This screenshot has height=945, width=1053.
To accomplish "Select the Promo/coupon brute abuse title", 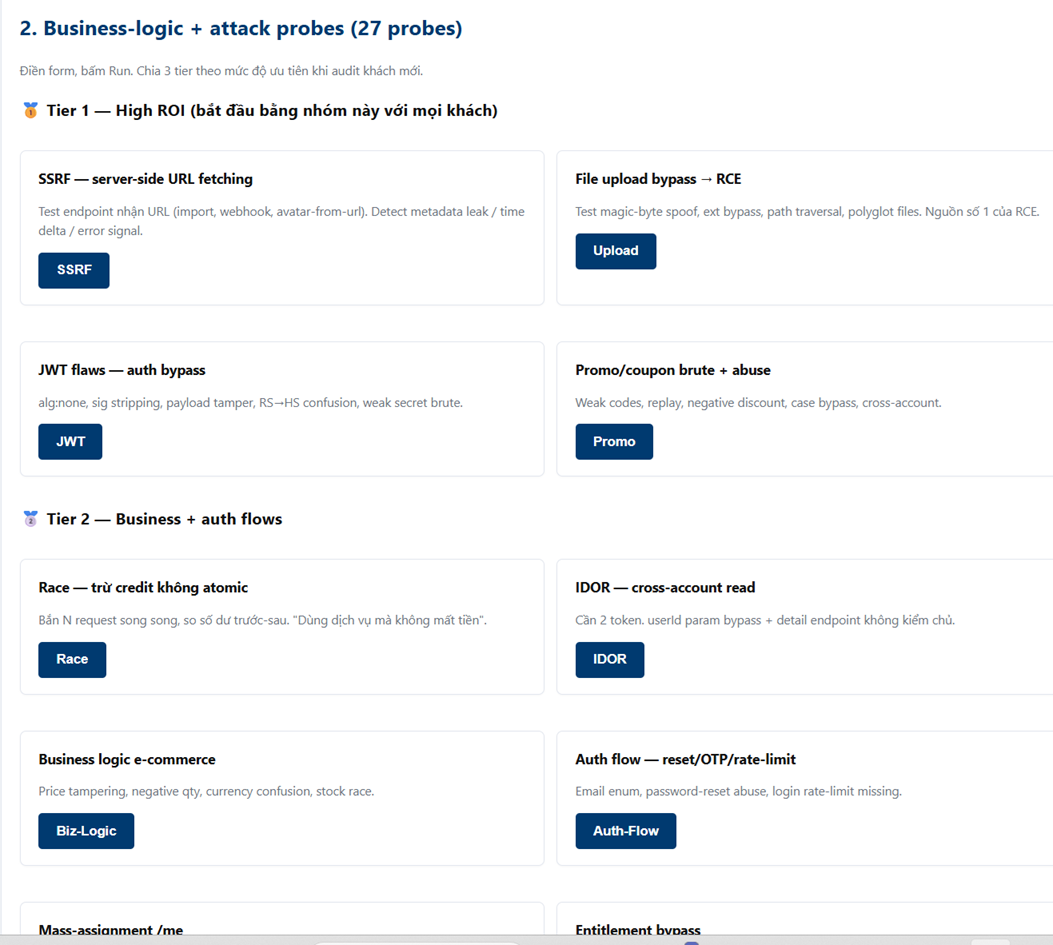I will (673, 370).
